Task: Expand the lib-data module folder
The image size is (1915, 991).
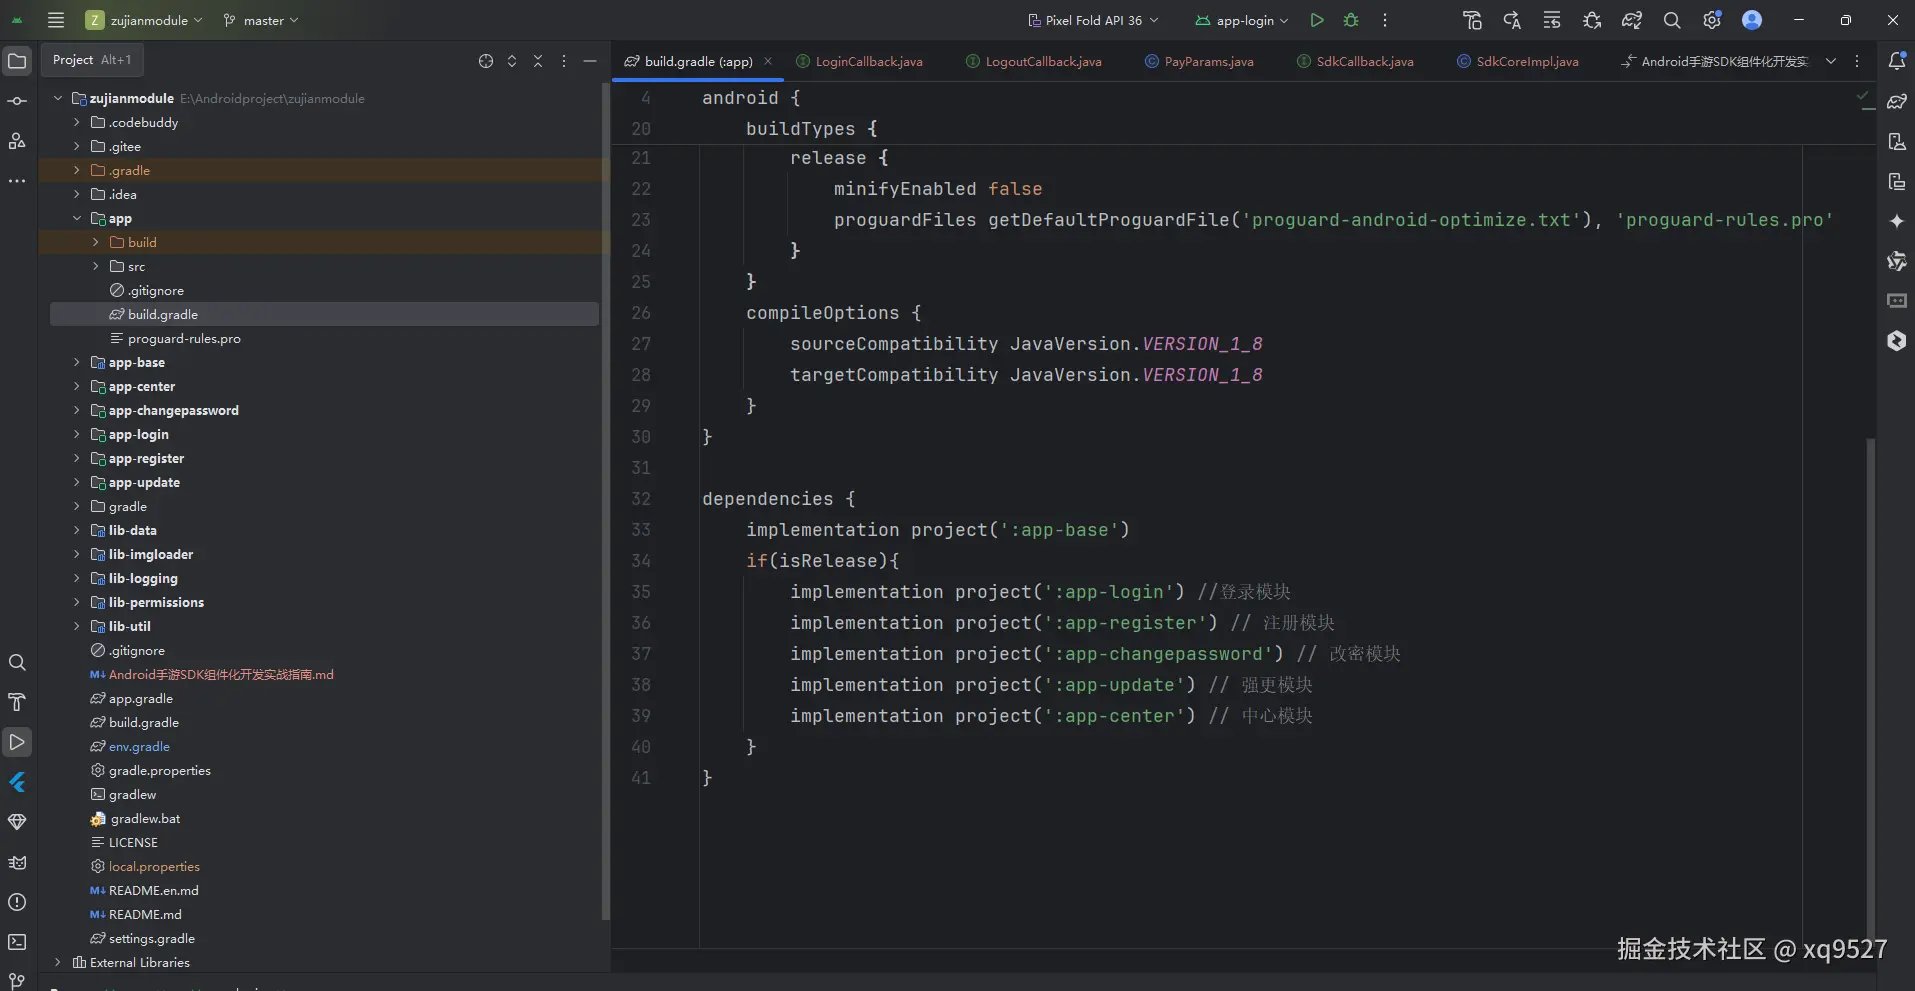Action: point(77,531)
